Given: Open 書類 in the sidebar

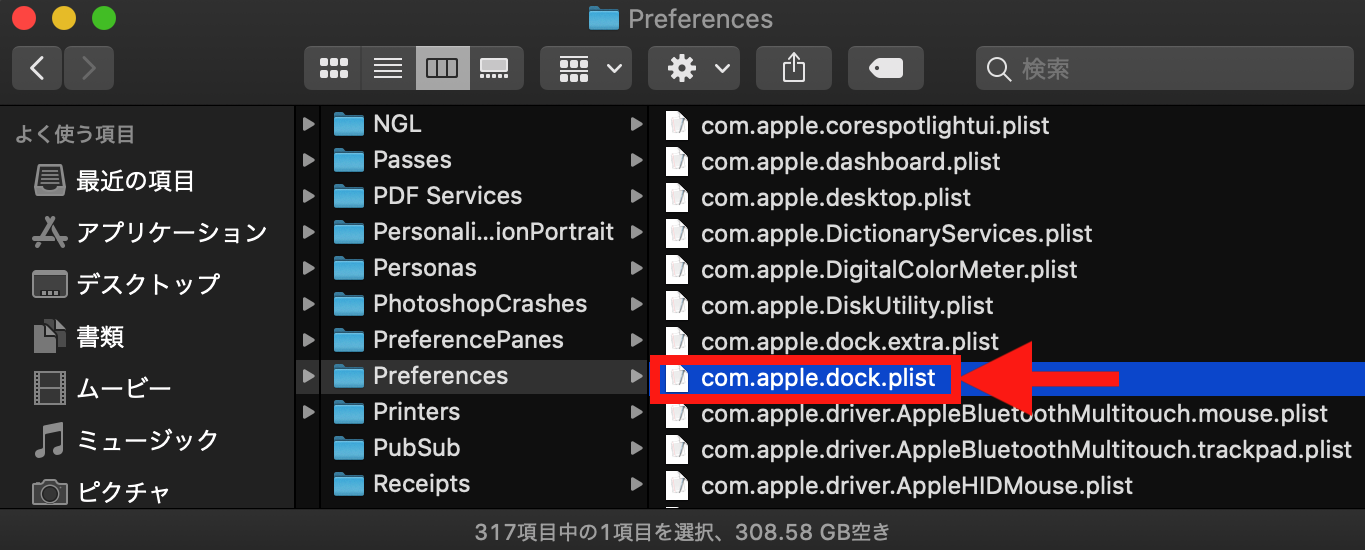Looking at the screenshot, I should pyautogui.click(x=100, y=337).
